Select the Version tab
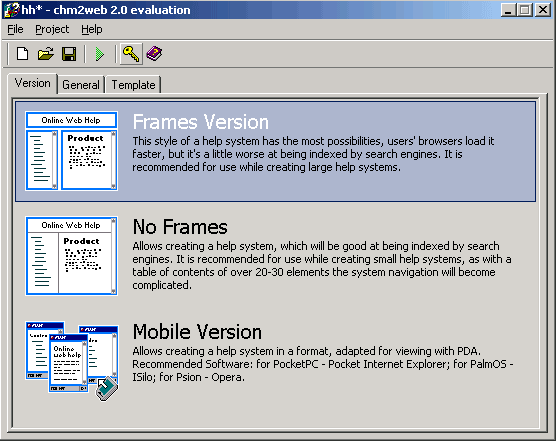 pos(32,83)
